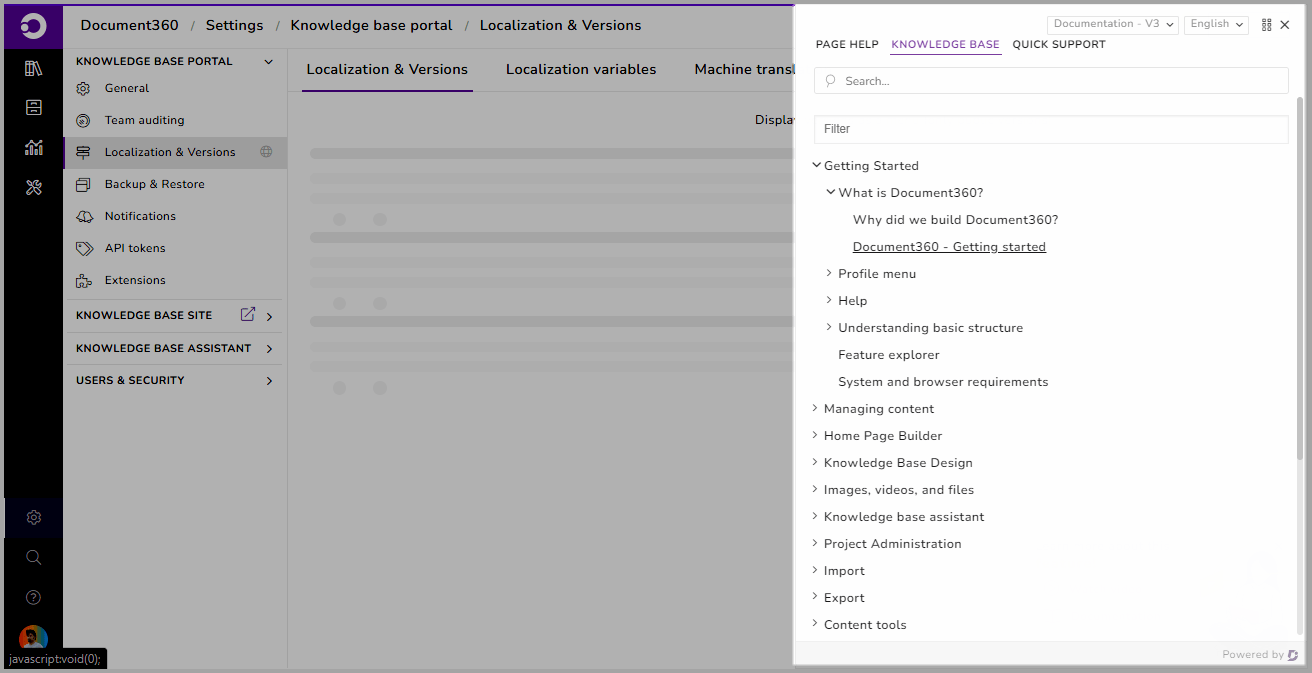The image size is (1312, 673).
Task: Click the Powered by Document360 logo
Action: coord(1293,655)
